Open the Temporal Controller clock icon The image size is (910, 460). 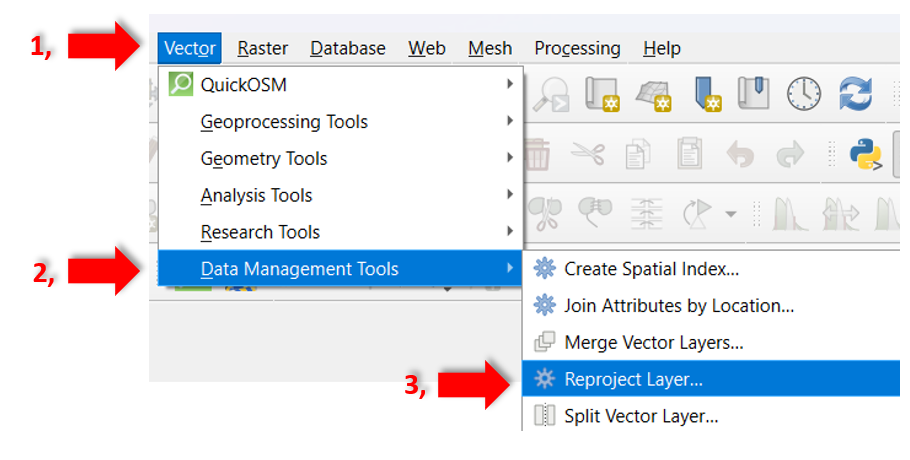(x=803, y=93)
